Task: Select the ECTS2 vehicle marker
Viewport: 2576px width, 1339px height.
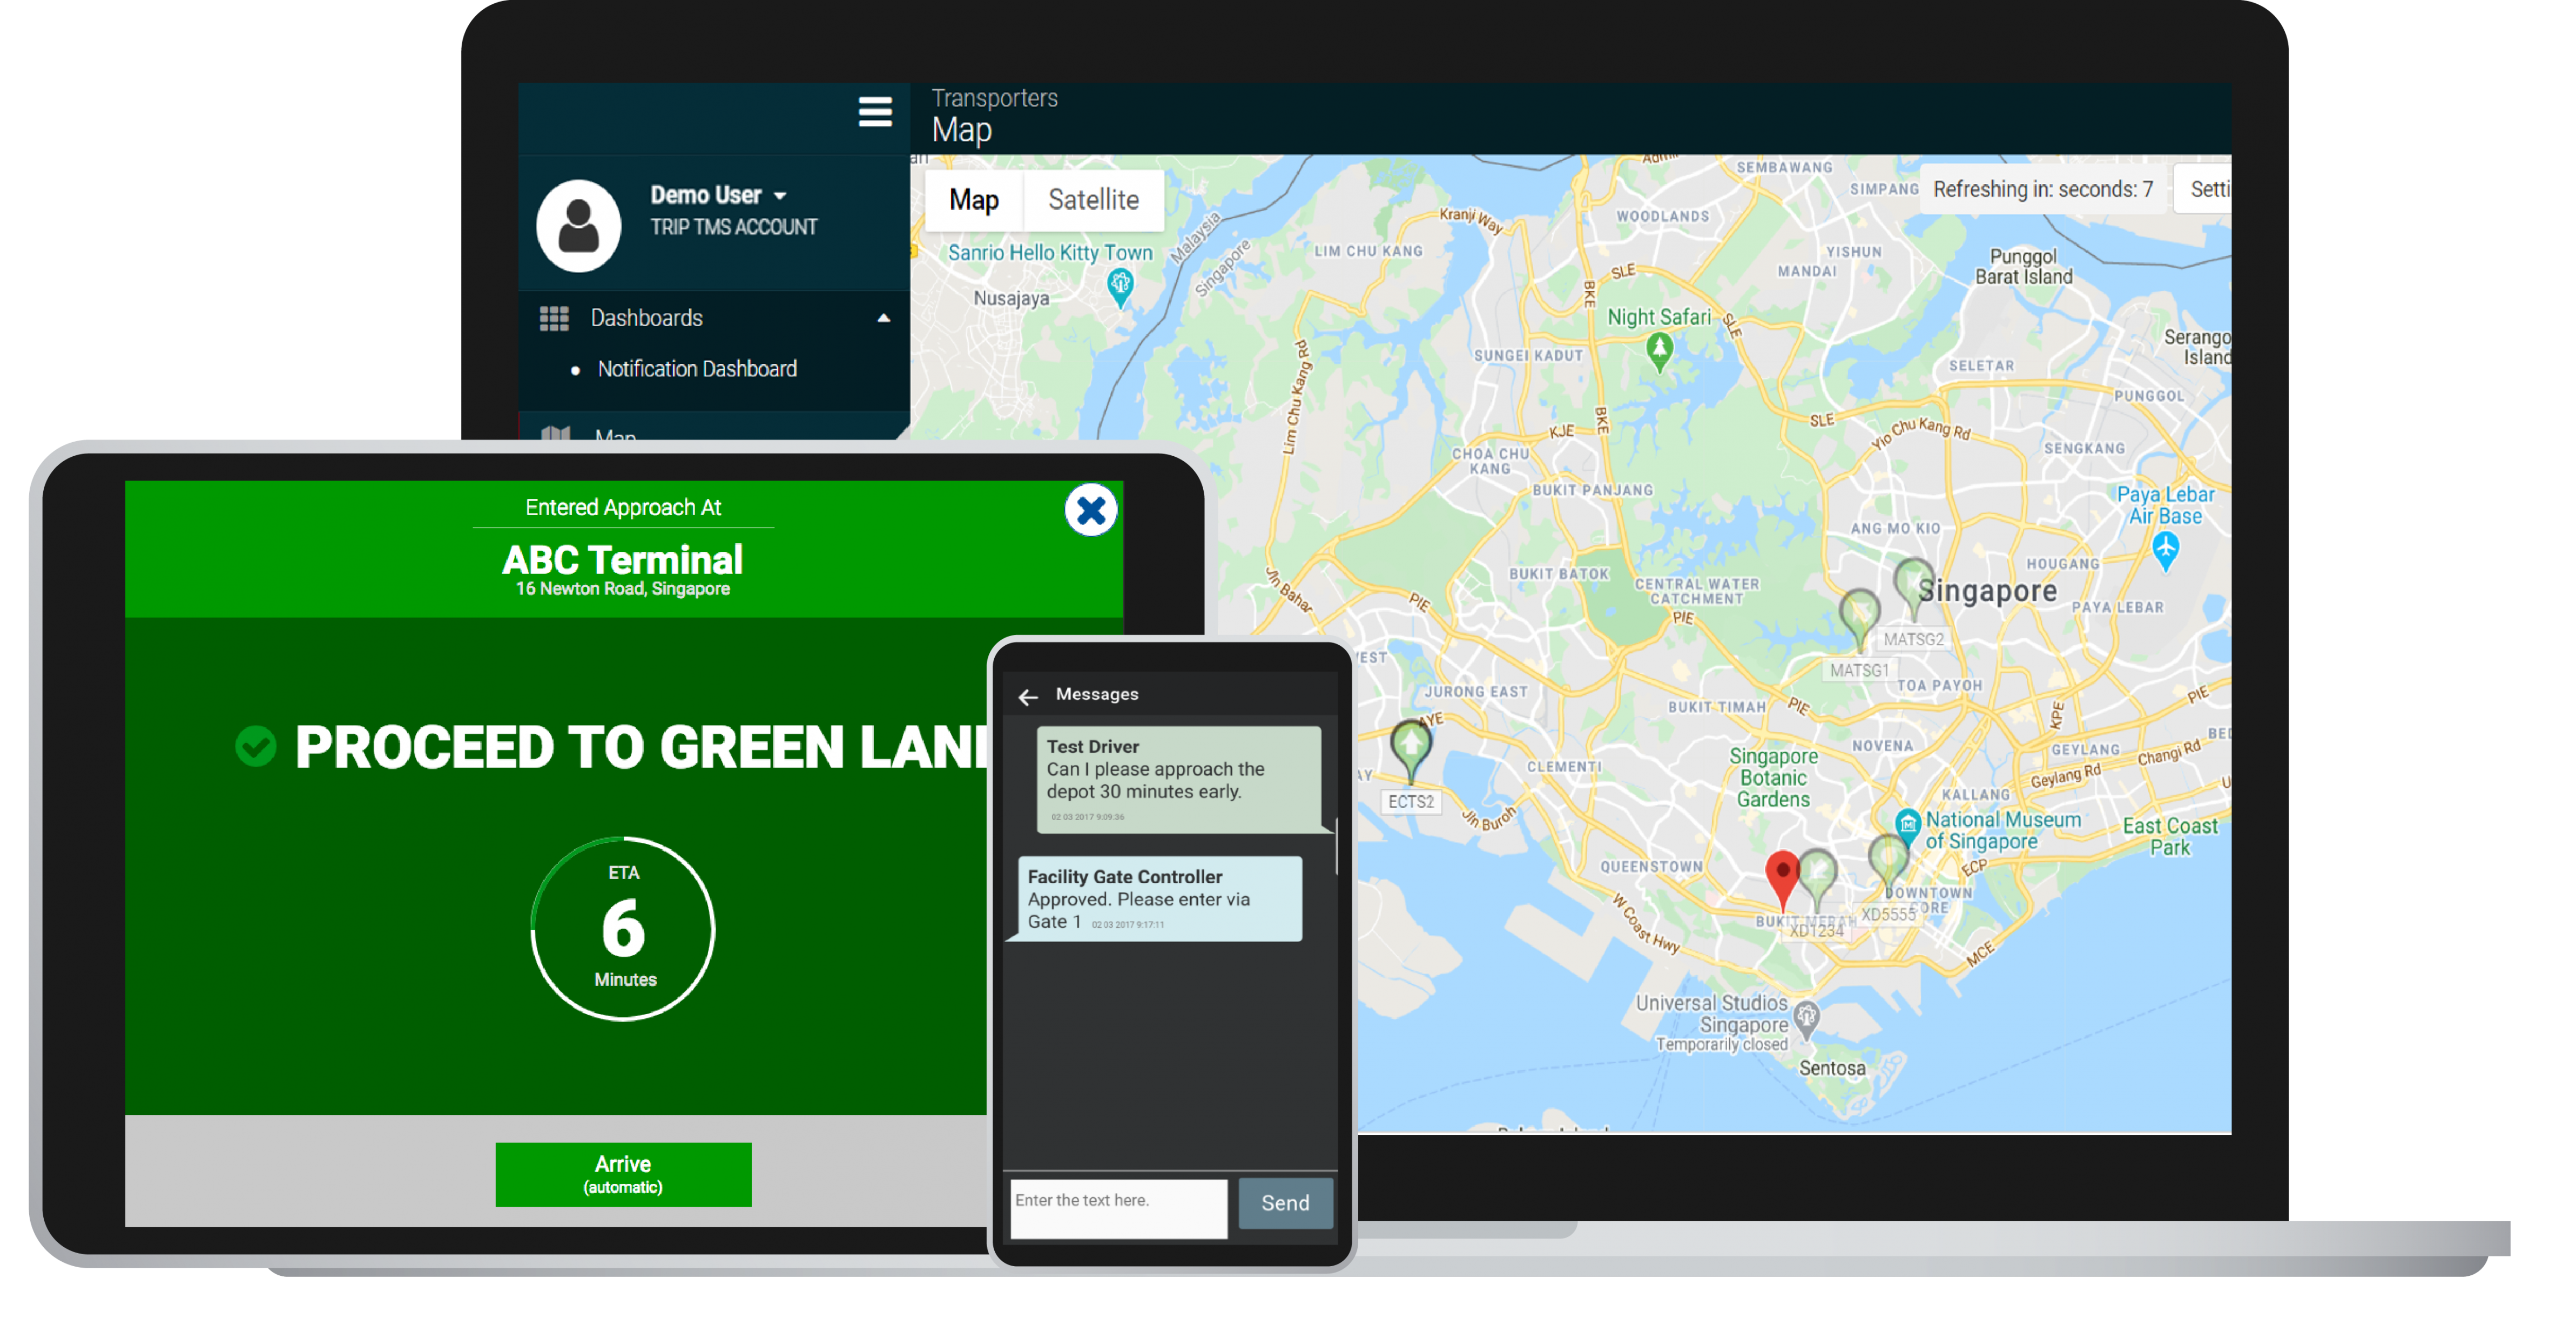Action: coord(1410,750)
